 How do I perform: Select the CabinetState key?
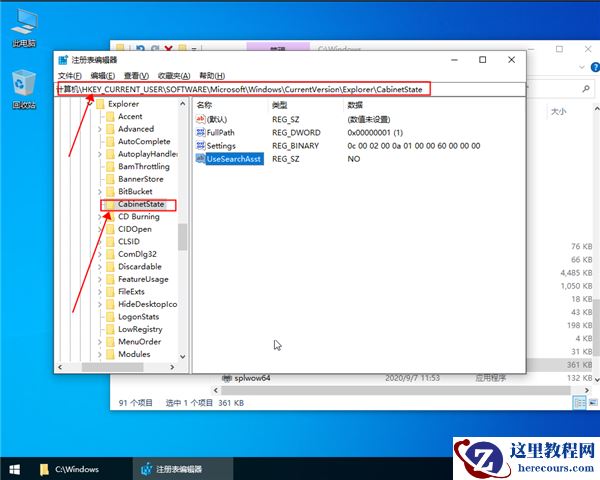(x=141, y=204)
